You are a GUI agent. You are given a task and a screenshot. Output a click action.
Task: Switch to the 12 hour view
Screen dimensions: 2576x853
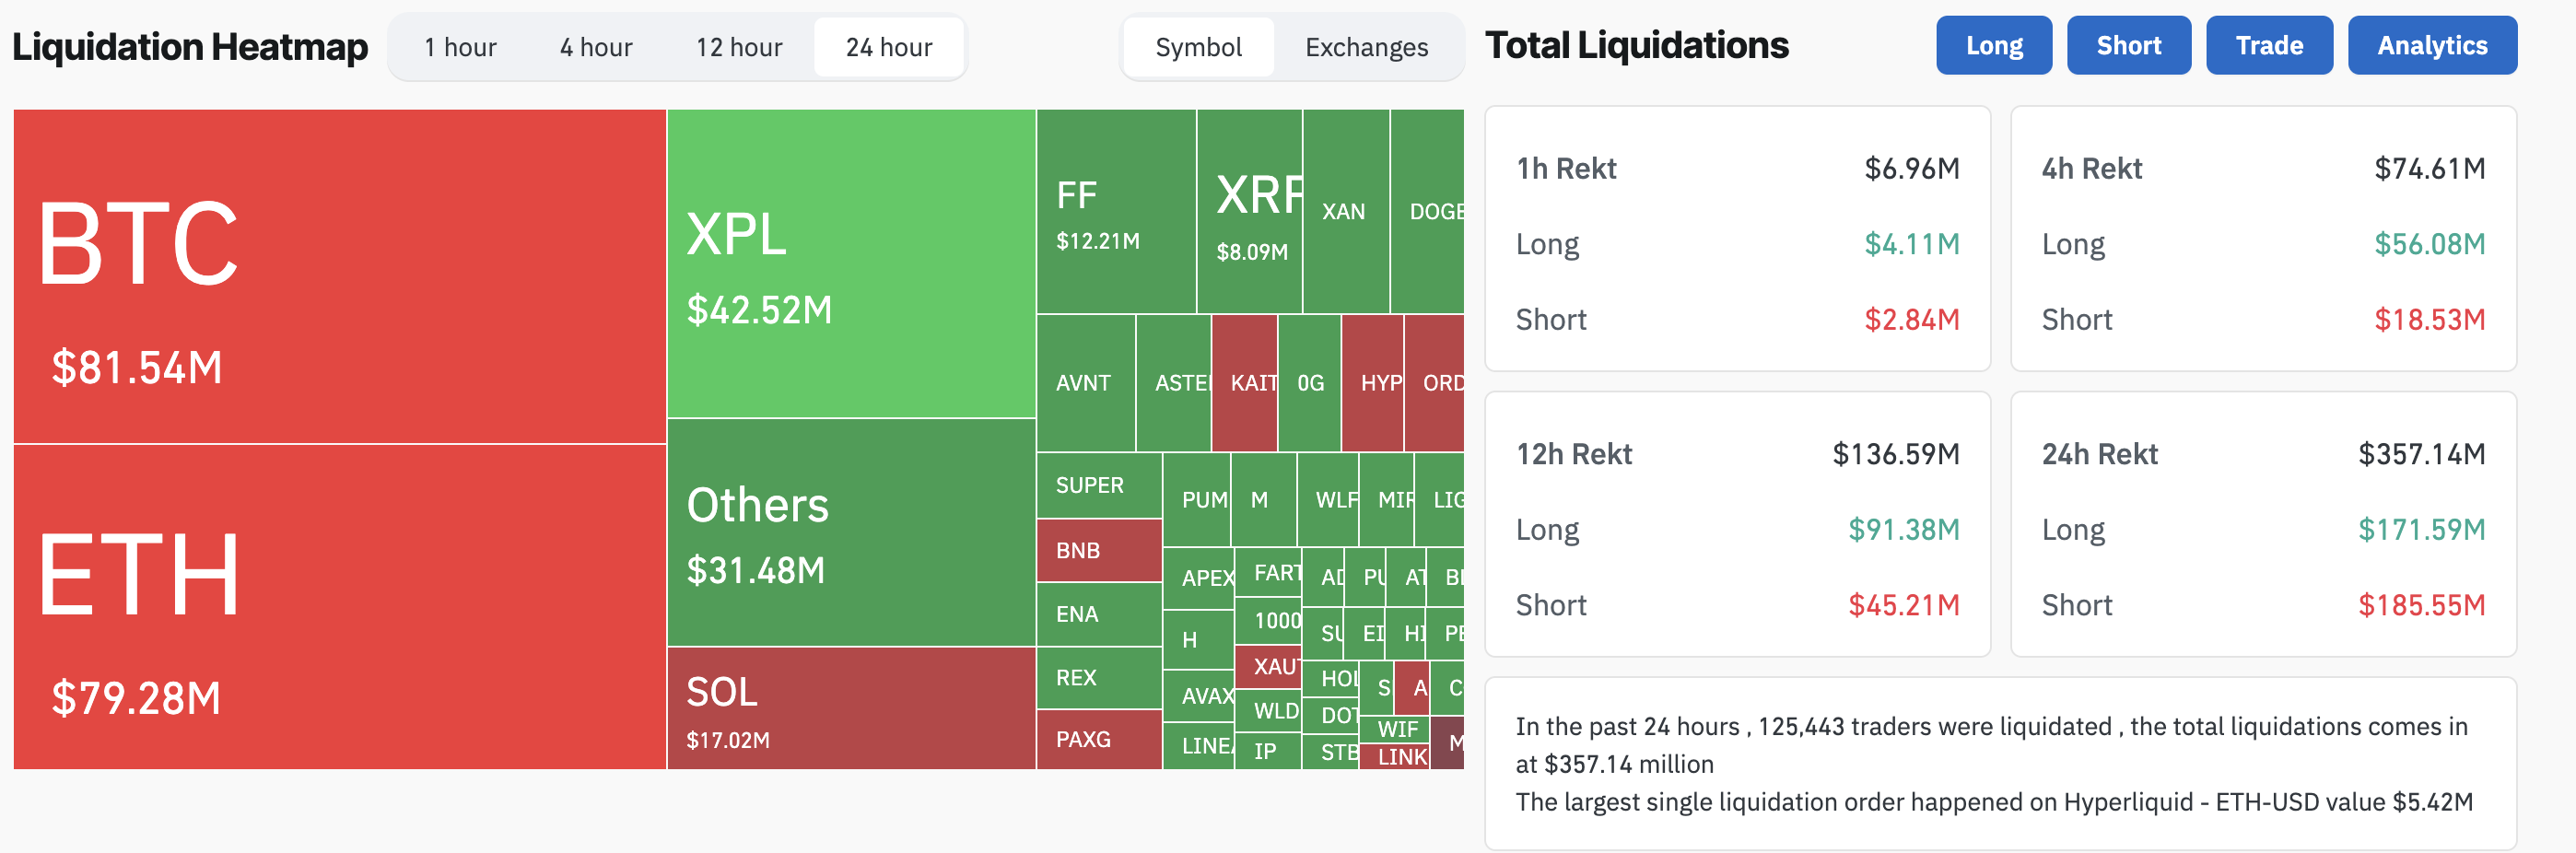[739, 46]
